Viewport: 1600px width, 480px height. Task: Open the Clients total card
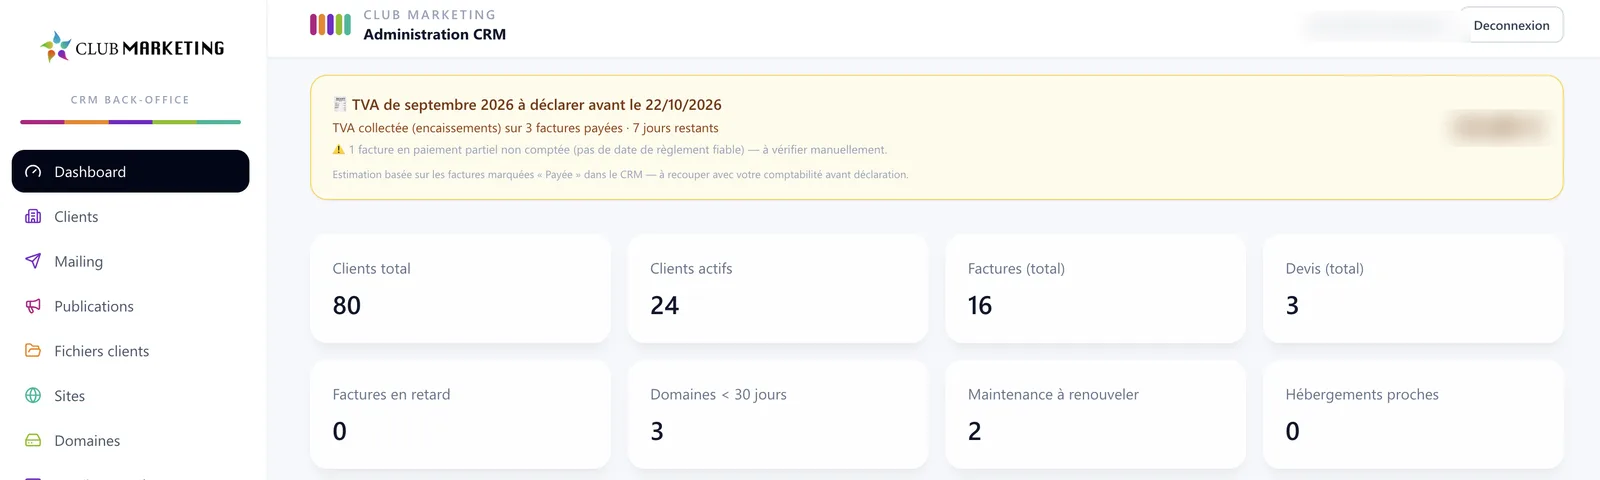pyautogui.click(x=460, y=288)
